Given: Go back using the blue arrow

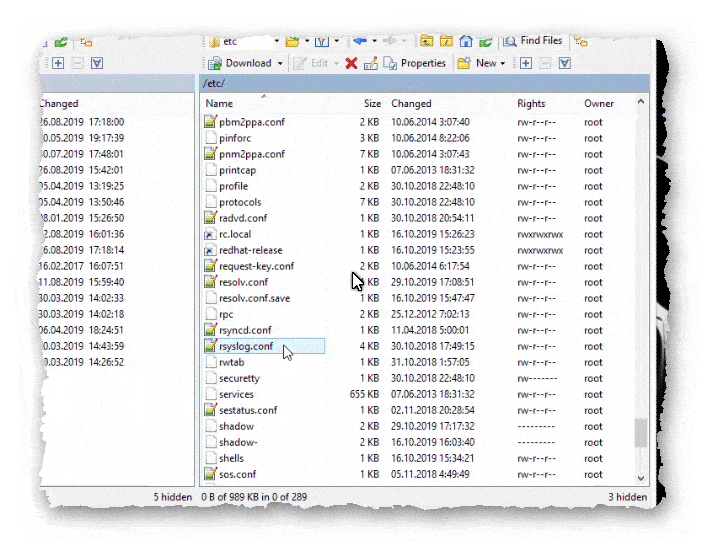Looking at the screenshot, I should [360, 41].
